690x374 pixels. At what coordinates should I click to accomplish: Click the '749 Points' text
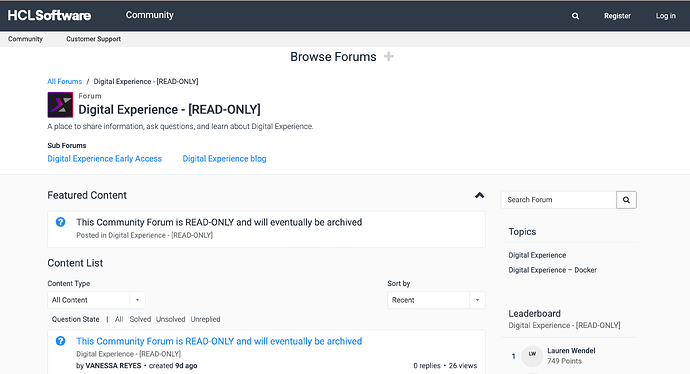565,361
